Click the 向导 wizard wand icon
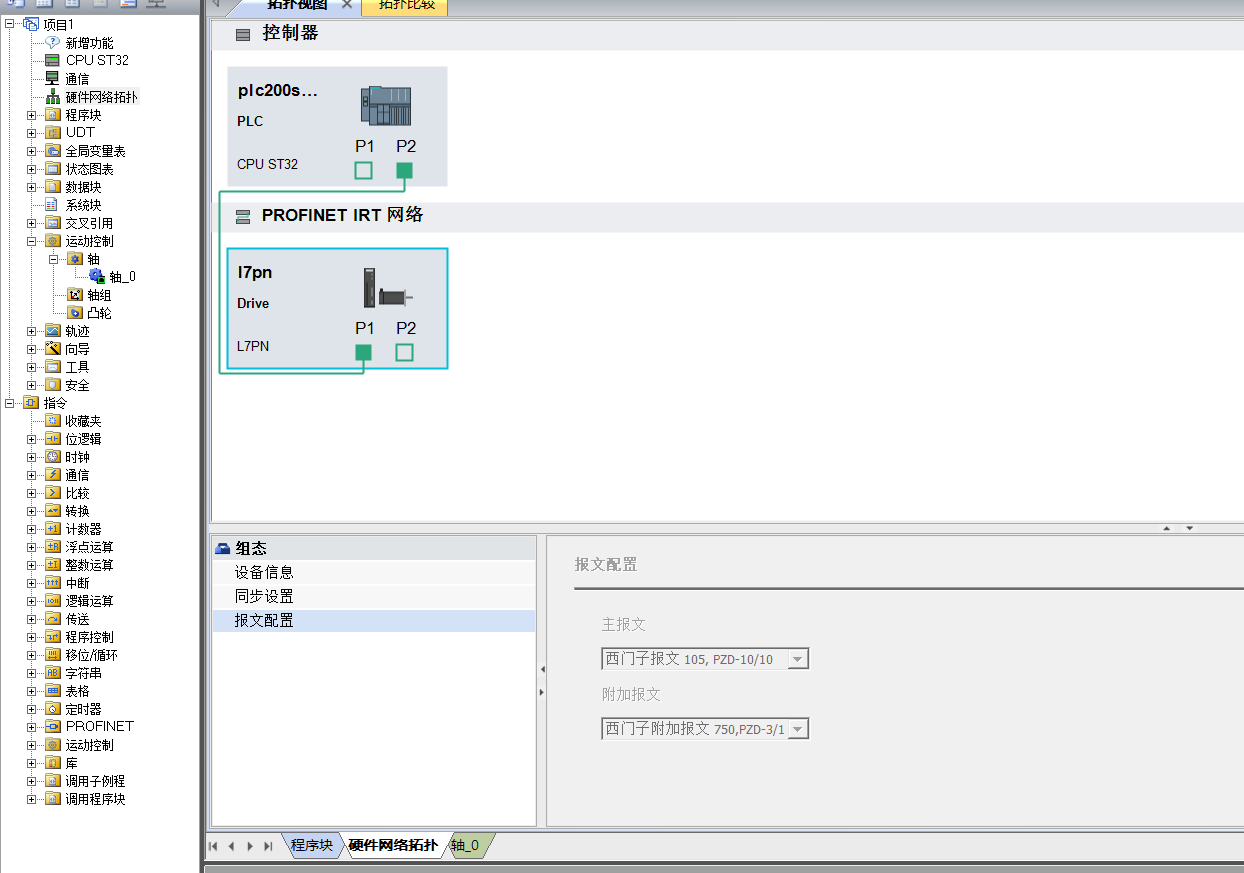Screen dimensions: 1244x873 click(x=53, y=348)
